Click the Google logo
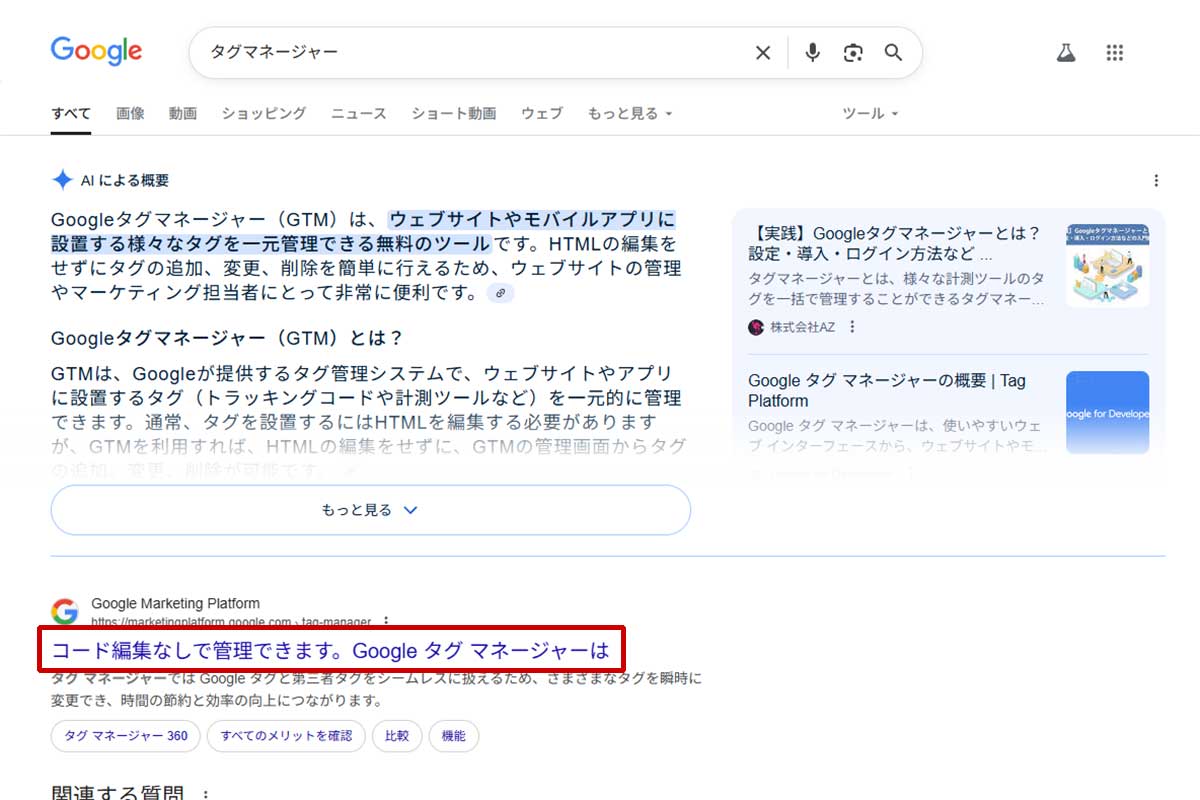The width and height of the screenshot is (1200, 800). 96,51
